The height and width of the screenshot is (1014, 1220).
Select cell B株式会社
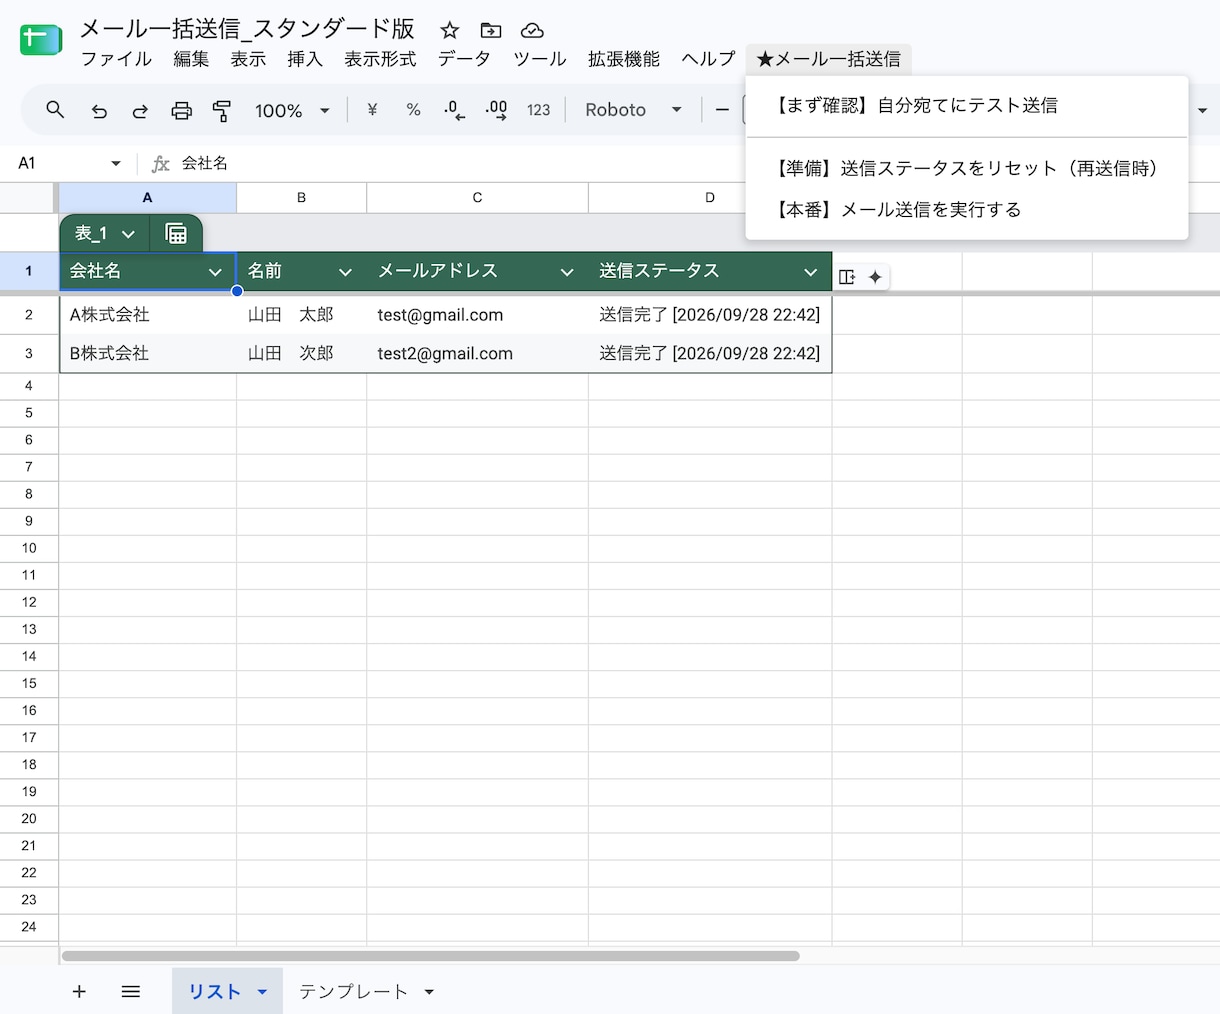[148, 354]
